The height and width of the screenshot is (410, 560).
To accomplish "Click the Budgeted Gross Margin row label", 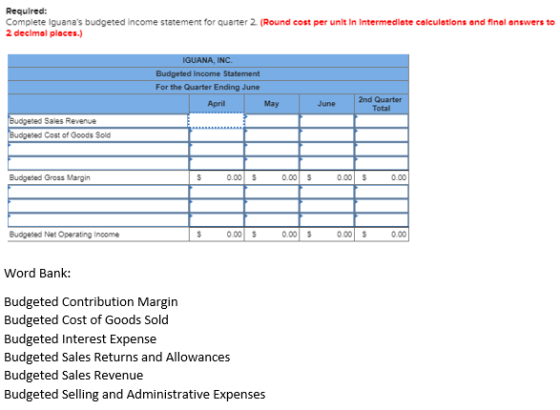I will [50, 178].
